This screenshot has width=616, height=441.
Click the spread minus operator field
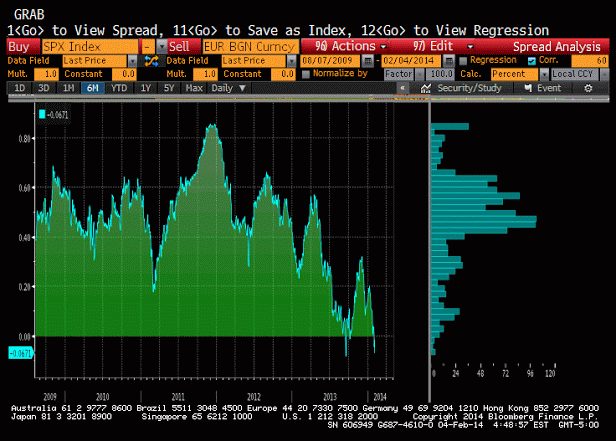[x=148, y=47]
